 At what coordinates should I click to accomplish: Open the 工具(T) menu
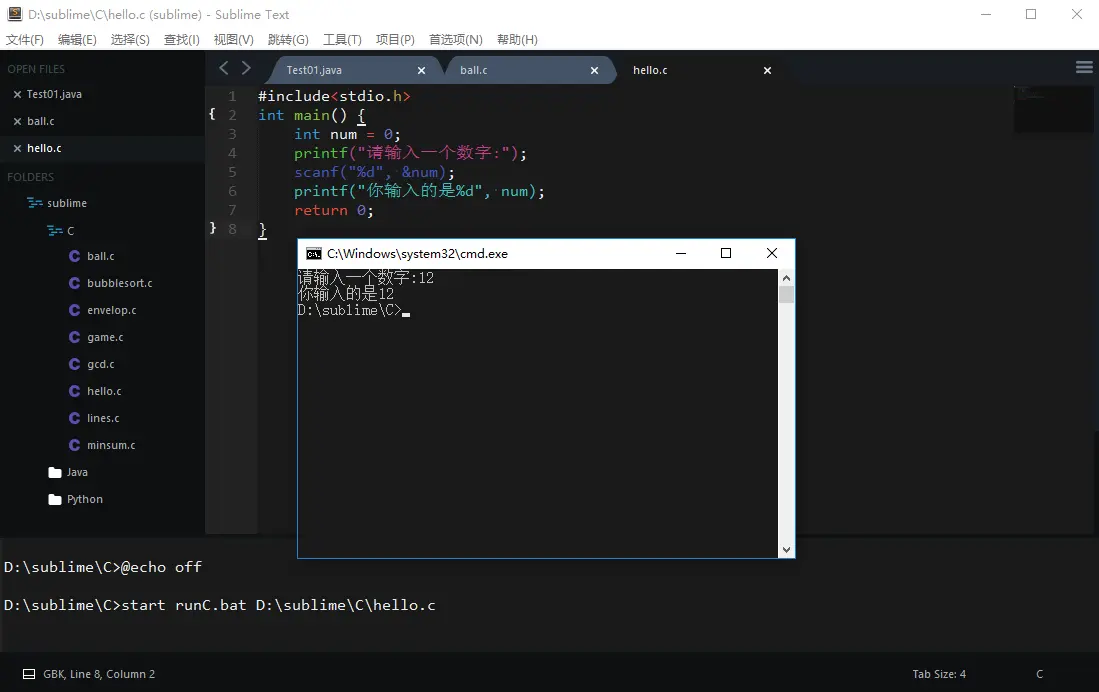click(x=342, y=40)
